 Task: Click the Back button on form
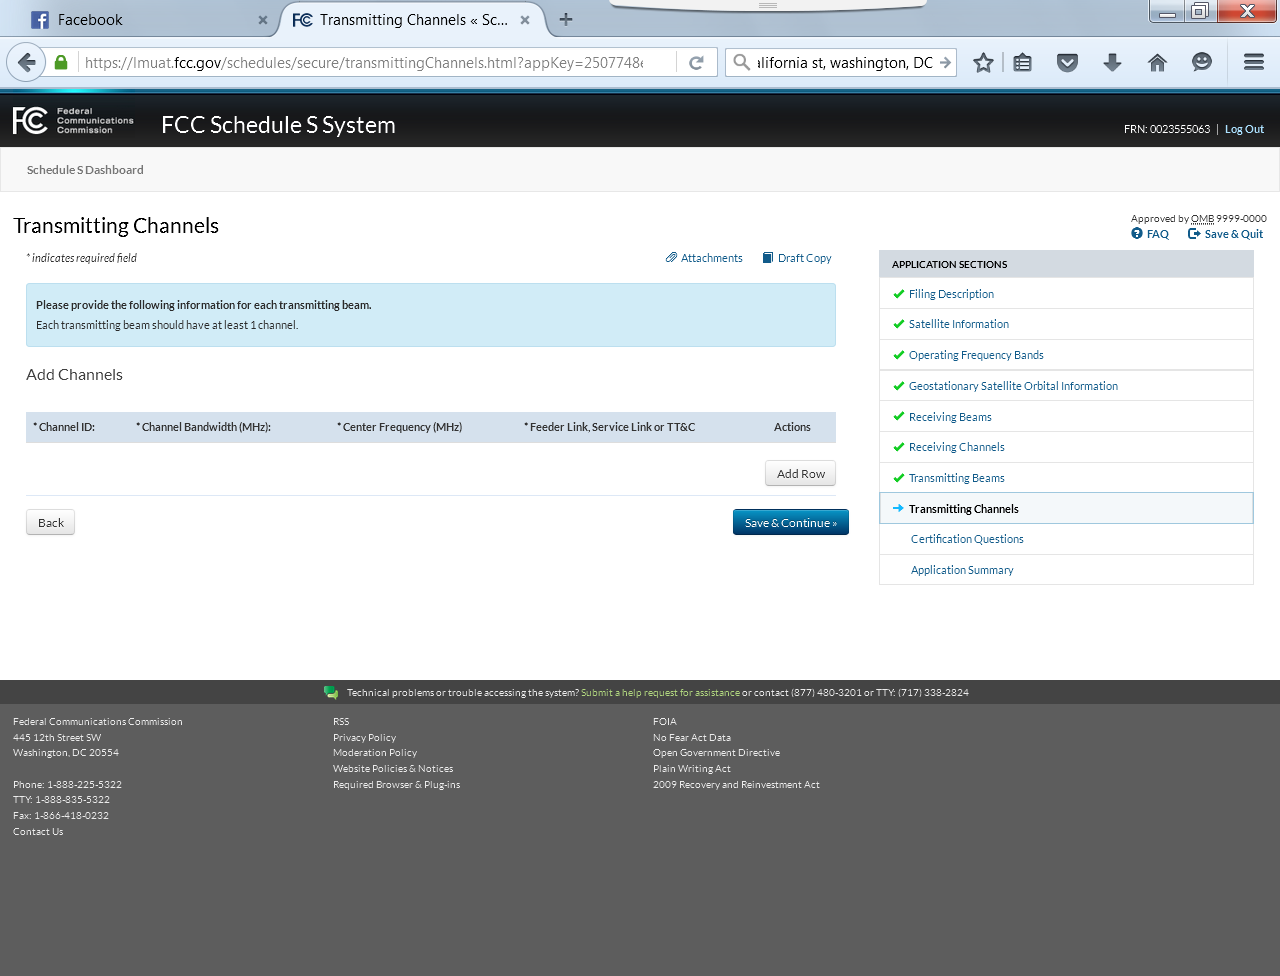(x=50, y=522)
